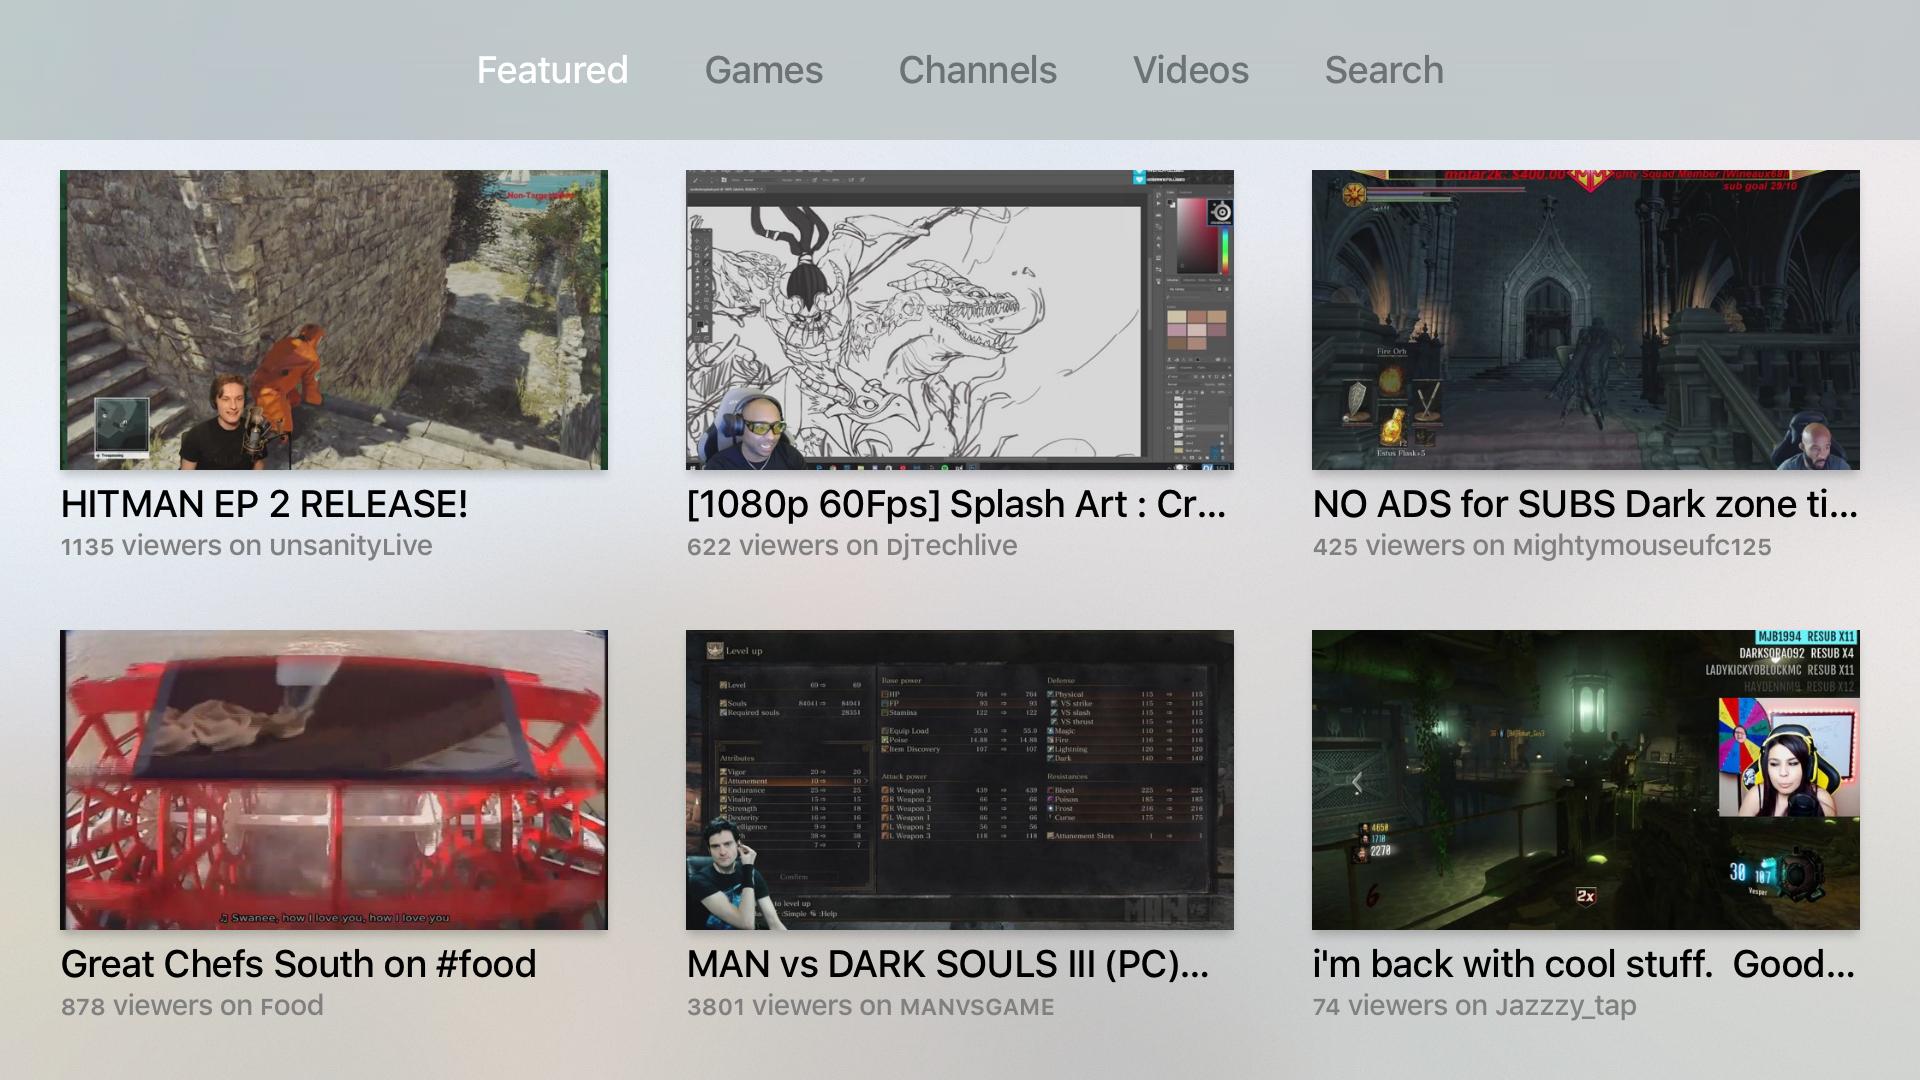Click the [1080p 60Fps] Splash Art title
Screen dimensions: 1920x1080
pyautogui.click(x=956, y=504)
